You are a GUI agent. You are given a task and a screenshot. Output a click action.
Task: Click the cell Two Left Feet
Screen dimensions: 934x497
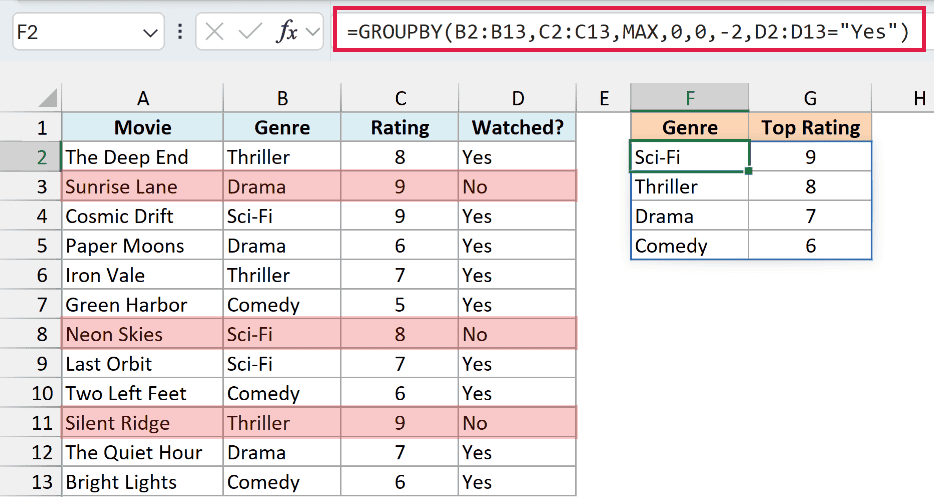(142, 393)
